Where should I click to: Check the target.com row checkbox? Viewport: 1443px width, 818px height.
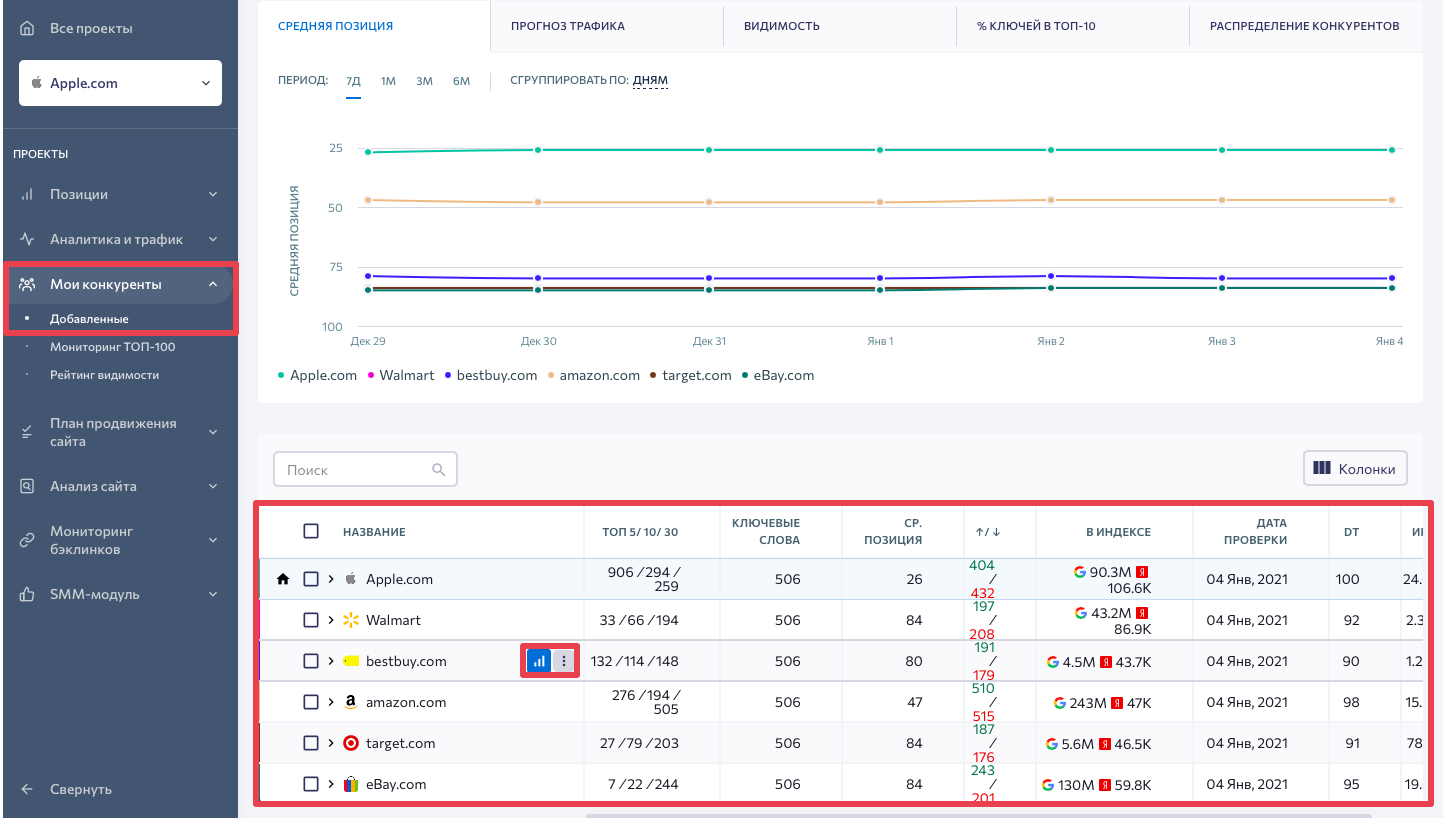(311, 743)
